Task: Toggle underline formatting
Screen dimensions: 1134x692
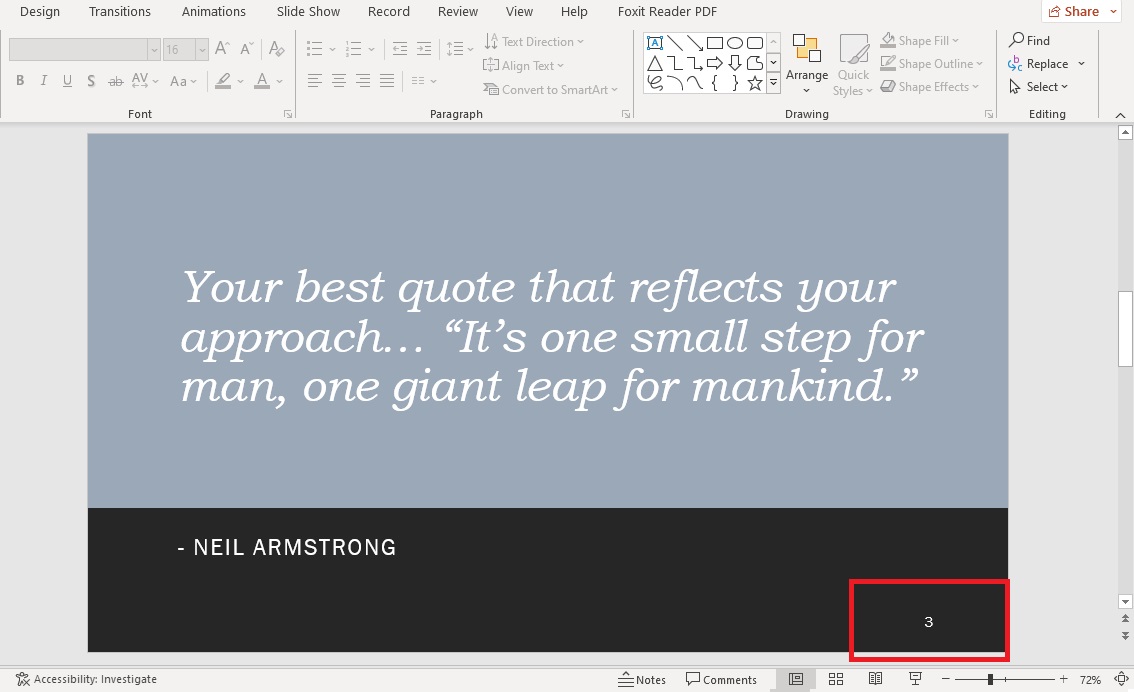Action: click(67, 80)
